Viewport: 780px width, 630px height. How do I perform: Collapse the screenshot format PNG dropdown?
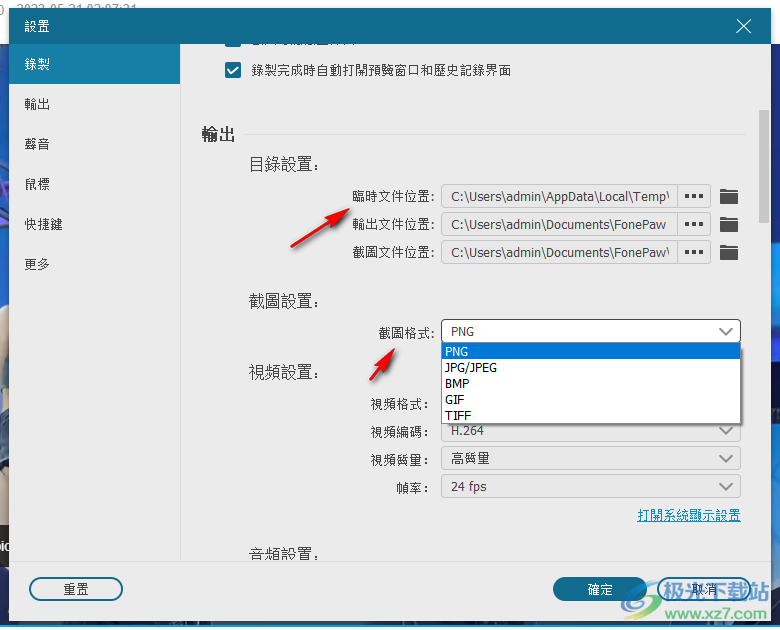point(591,331)
